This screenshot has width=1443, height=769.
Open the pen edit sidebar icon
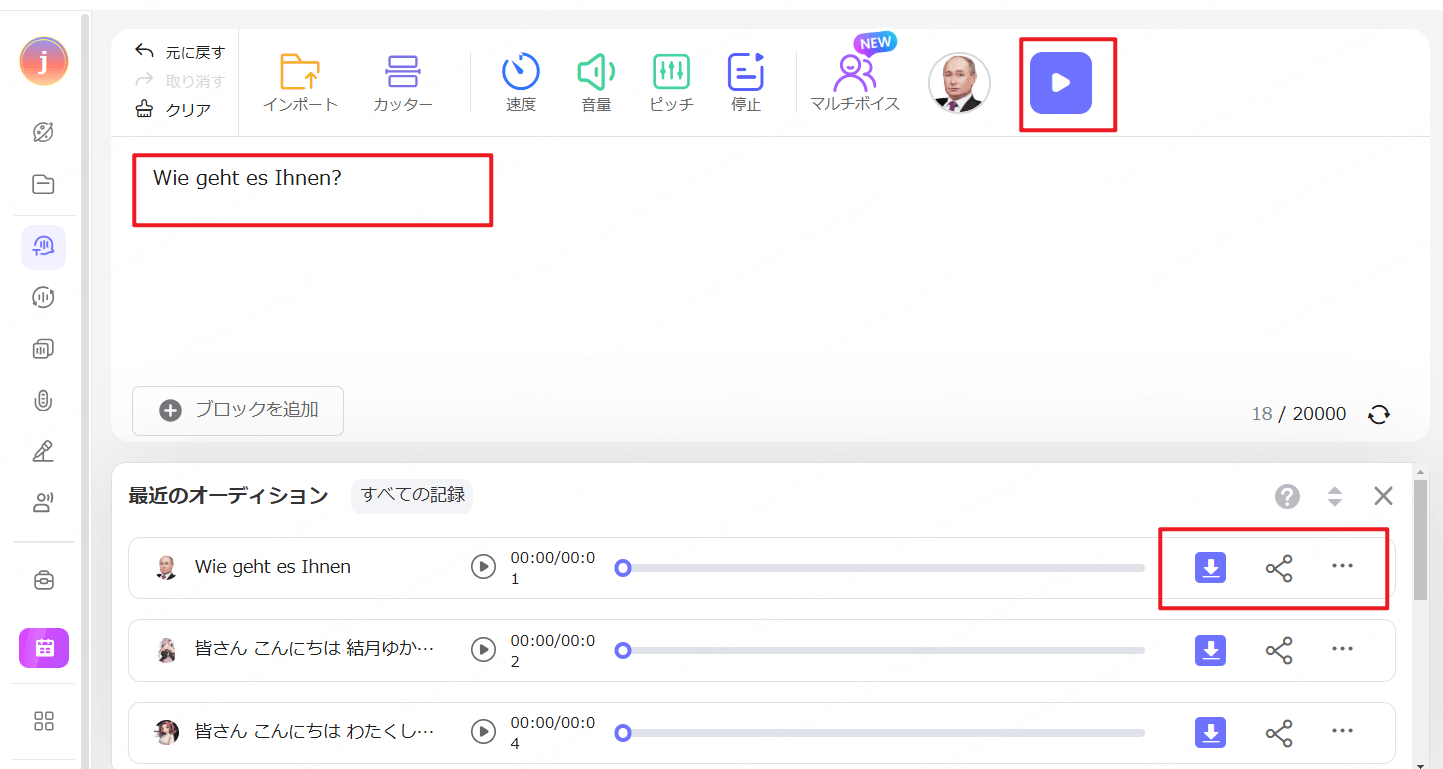point(43,451)
